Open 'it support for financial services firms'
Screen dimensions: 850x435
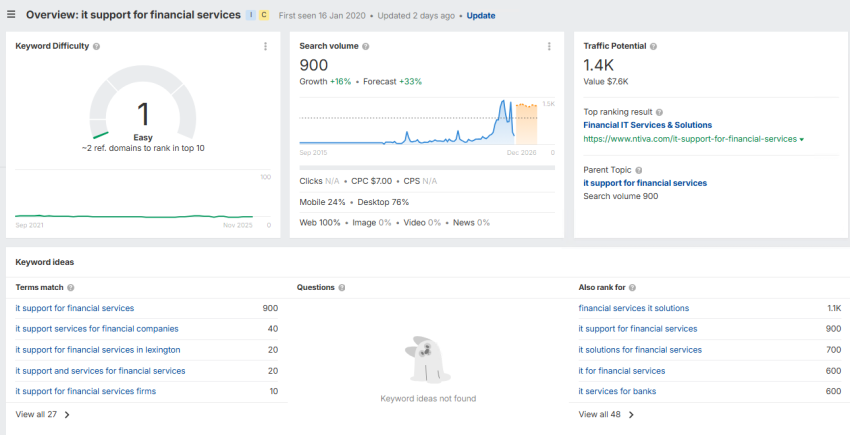pos(86,391)
